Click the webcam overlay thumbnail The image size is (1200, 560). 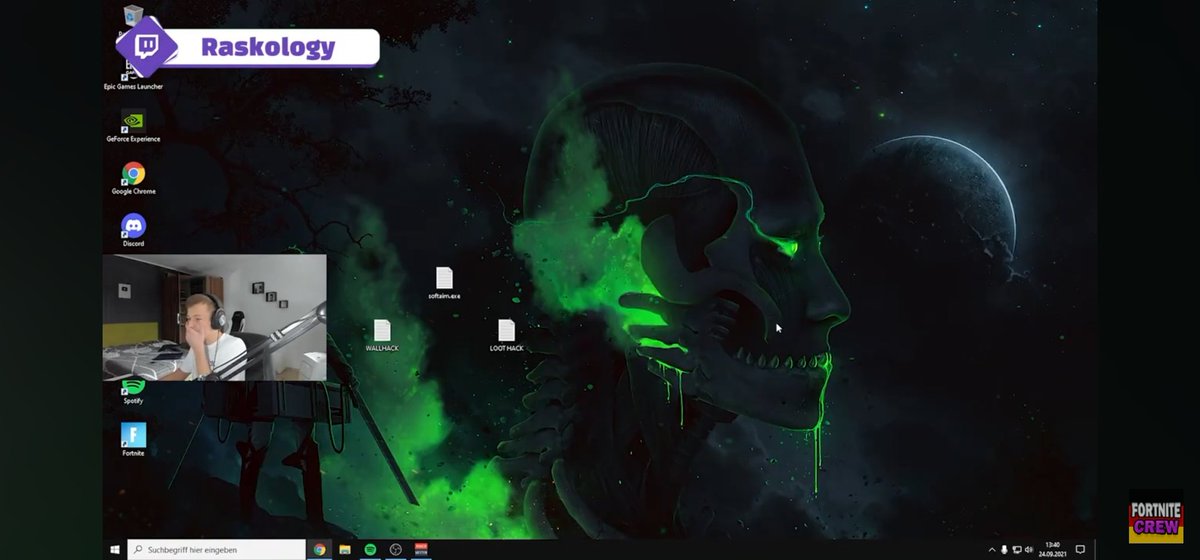tap(215, 317)
